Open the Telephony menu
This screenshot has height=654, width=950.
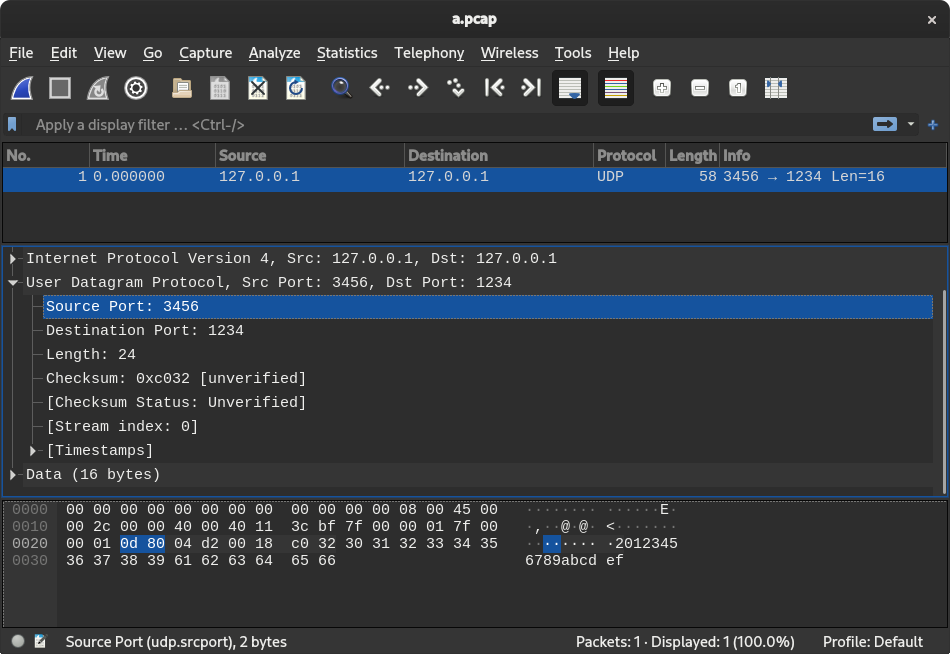(429, 53)
